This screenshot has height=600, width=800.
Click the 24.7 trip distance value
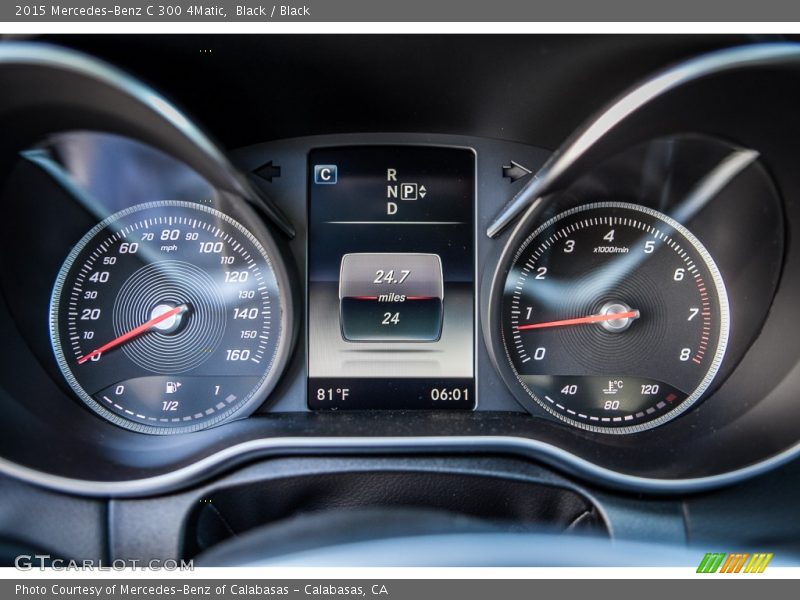coord(391,277)
